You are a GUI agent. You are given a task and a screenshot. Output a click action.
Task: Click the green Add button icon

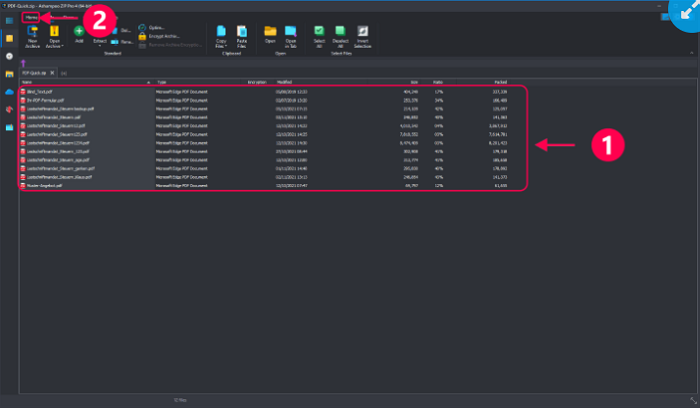79,31
